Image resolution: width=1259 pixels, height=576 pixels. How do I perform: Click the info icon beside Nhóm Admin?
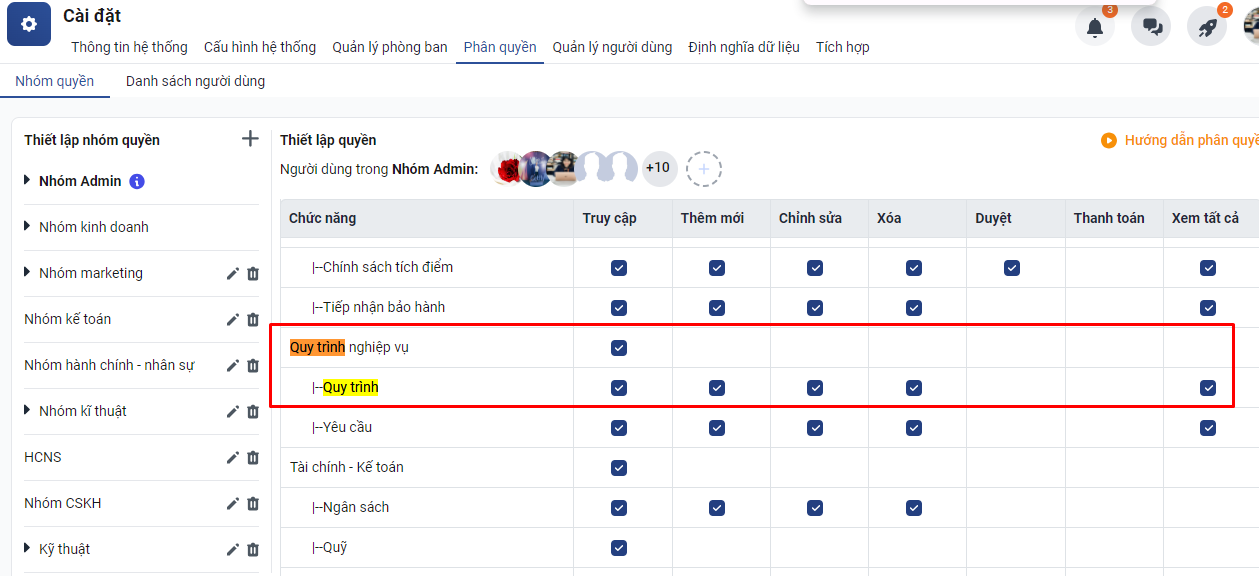[x=138, y=181]
